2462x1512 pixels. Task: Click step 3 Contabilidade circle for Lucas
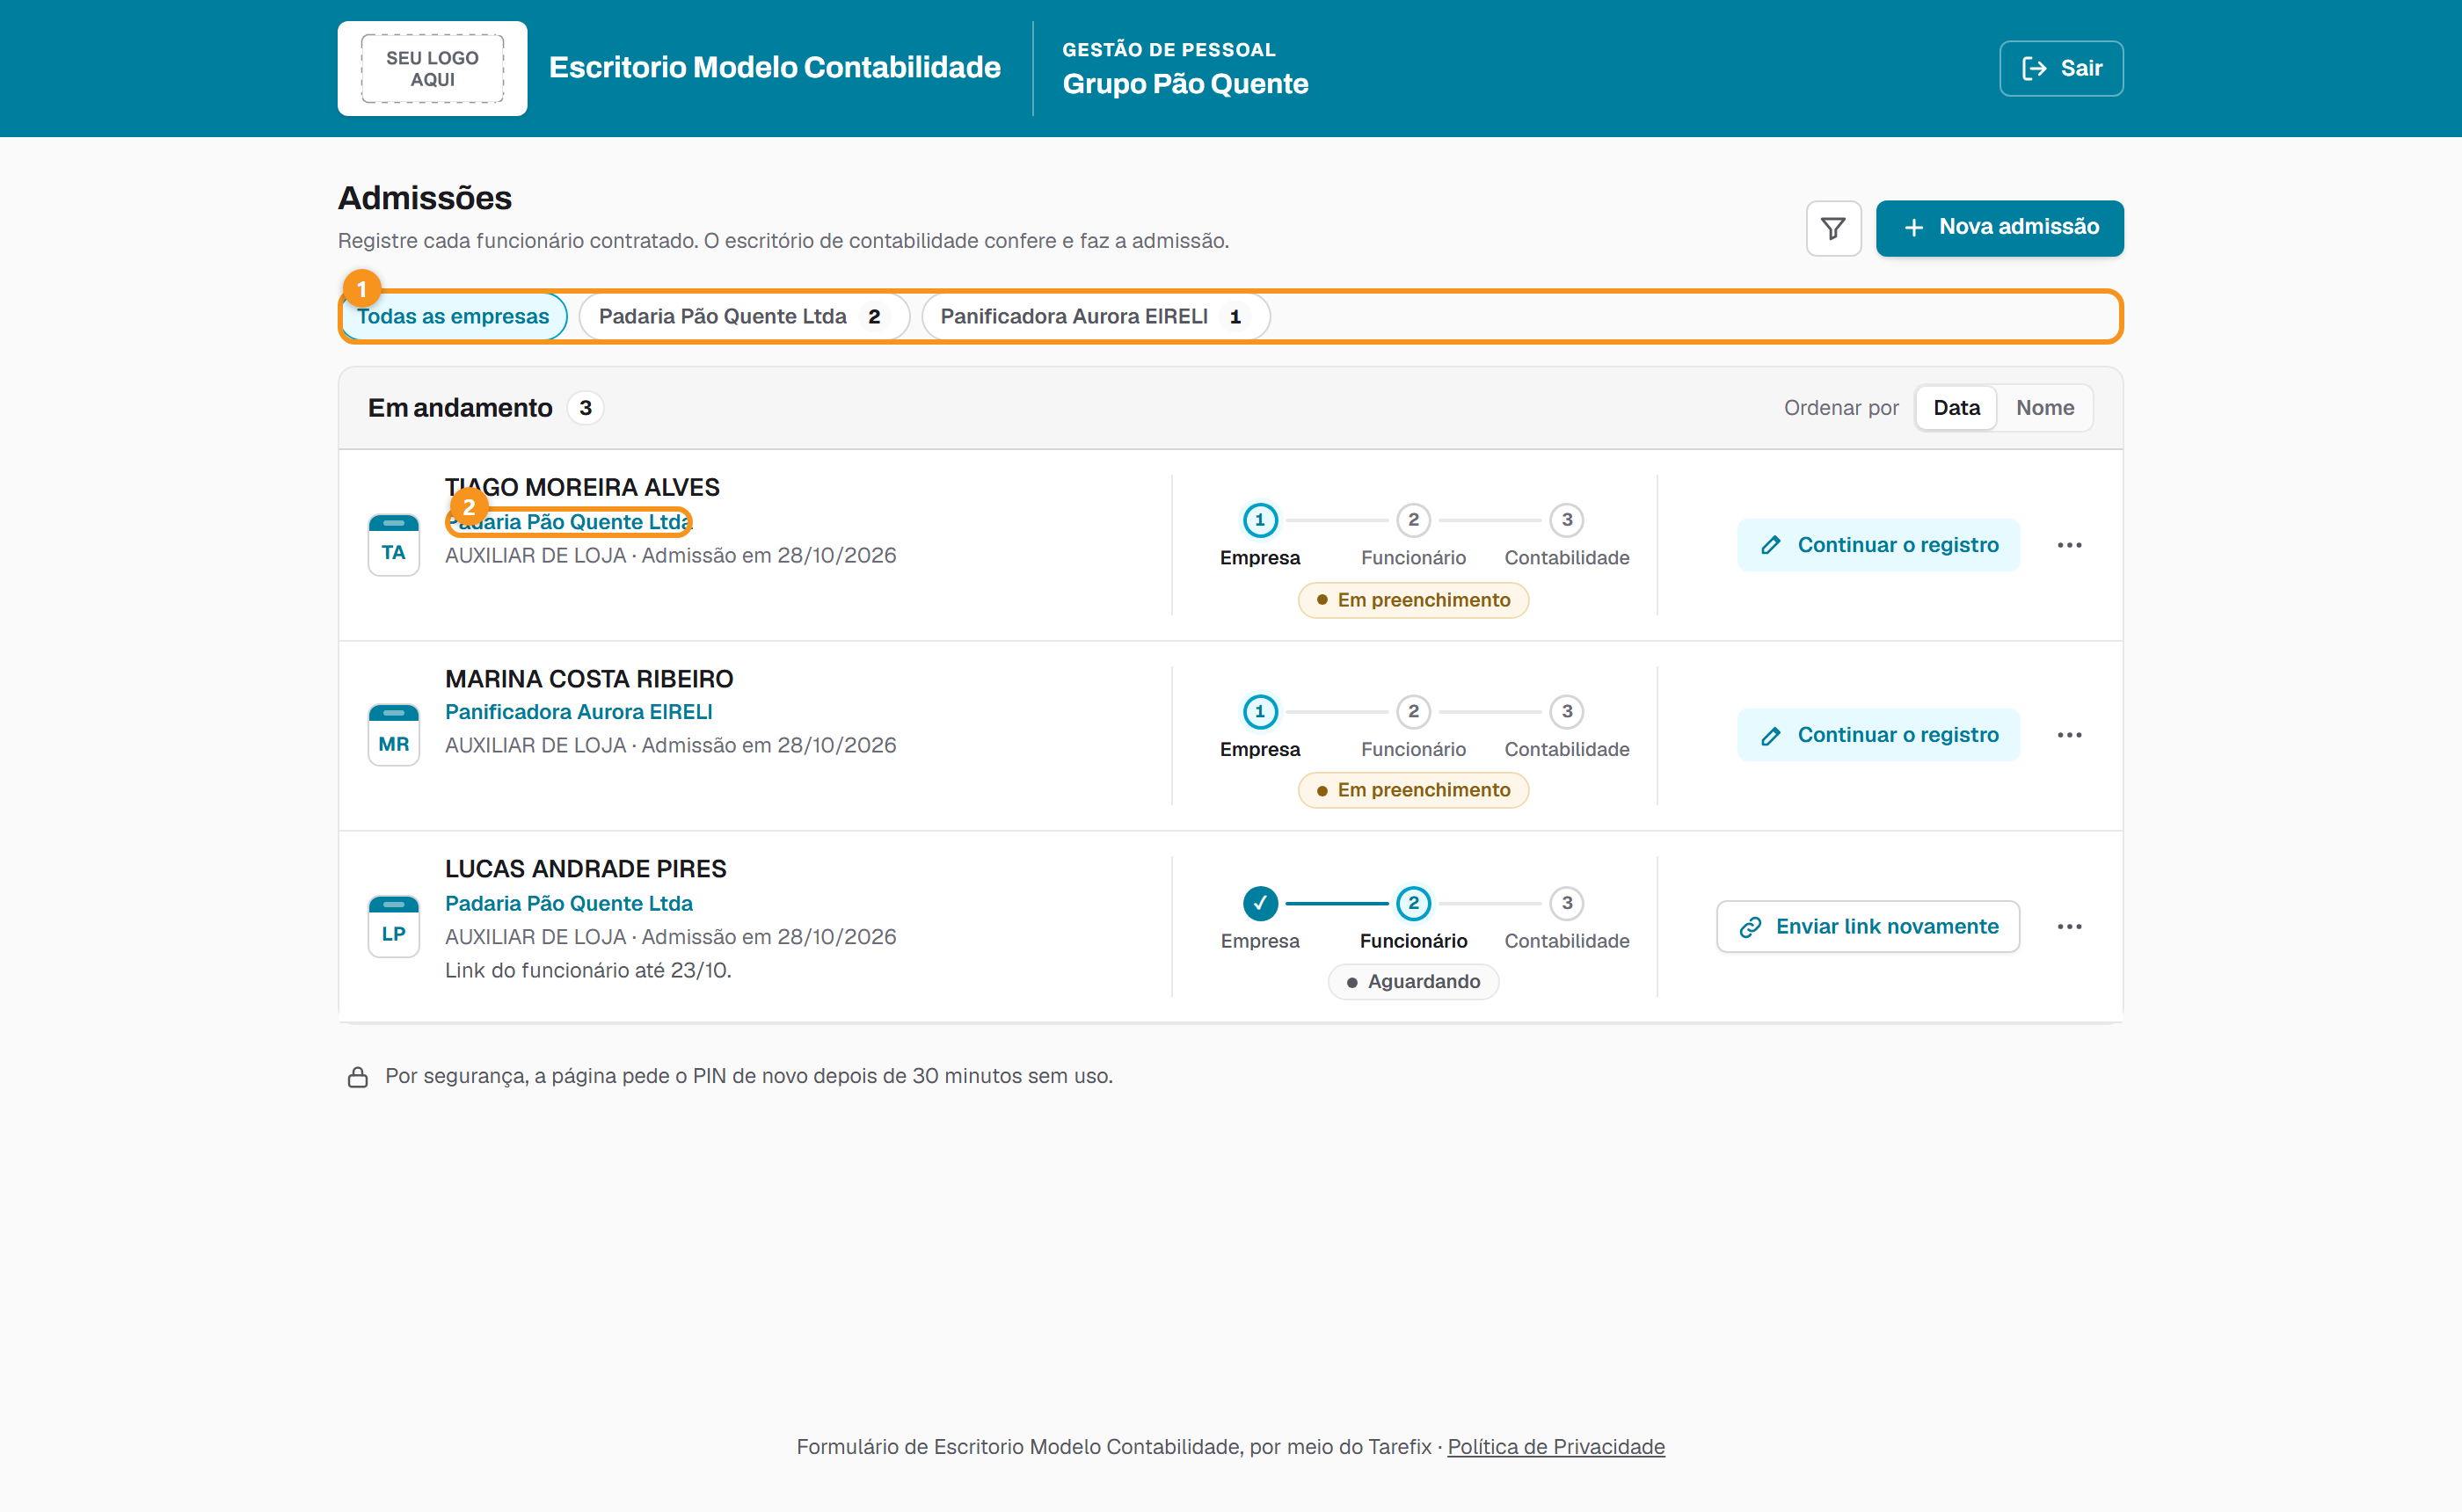point(1567,903)
